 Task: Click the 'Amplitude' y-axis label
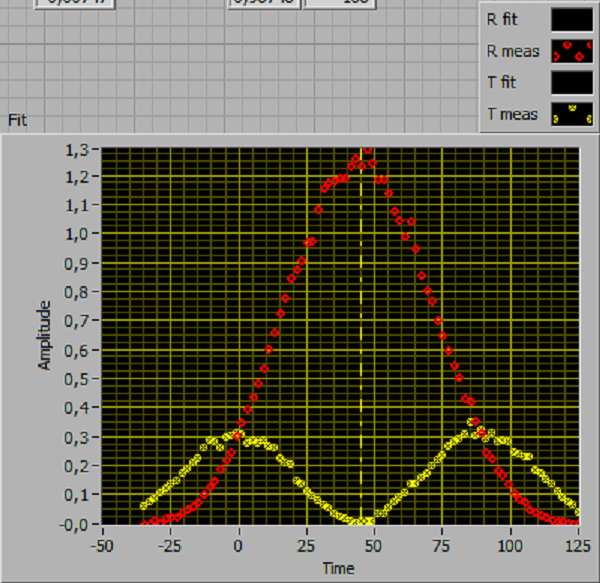[44, 335]
